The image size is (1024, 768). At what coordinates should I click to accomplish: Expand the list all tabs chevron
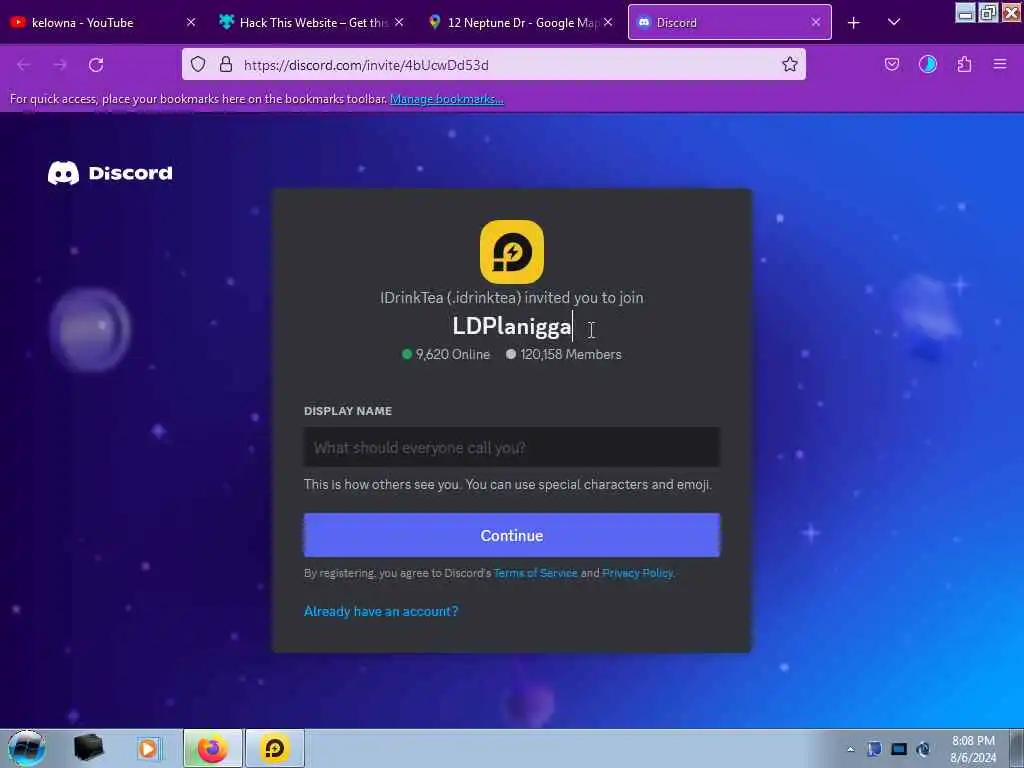[x=894, y=22]
